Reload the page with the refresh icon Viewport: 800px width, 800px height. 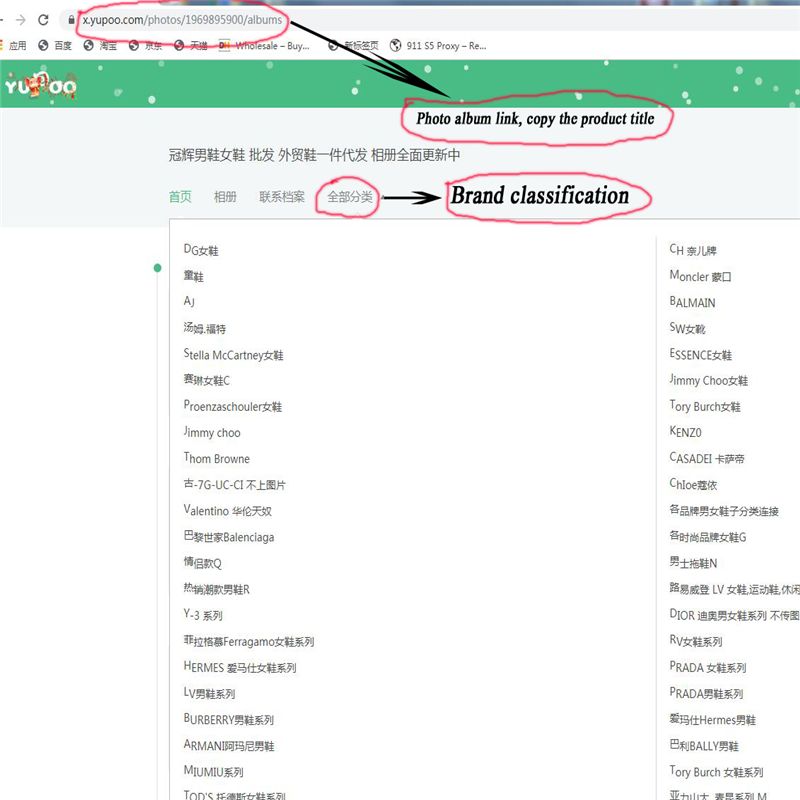(x=43, y=20)
